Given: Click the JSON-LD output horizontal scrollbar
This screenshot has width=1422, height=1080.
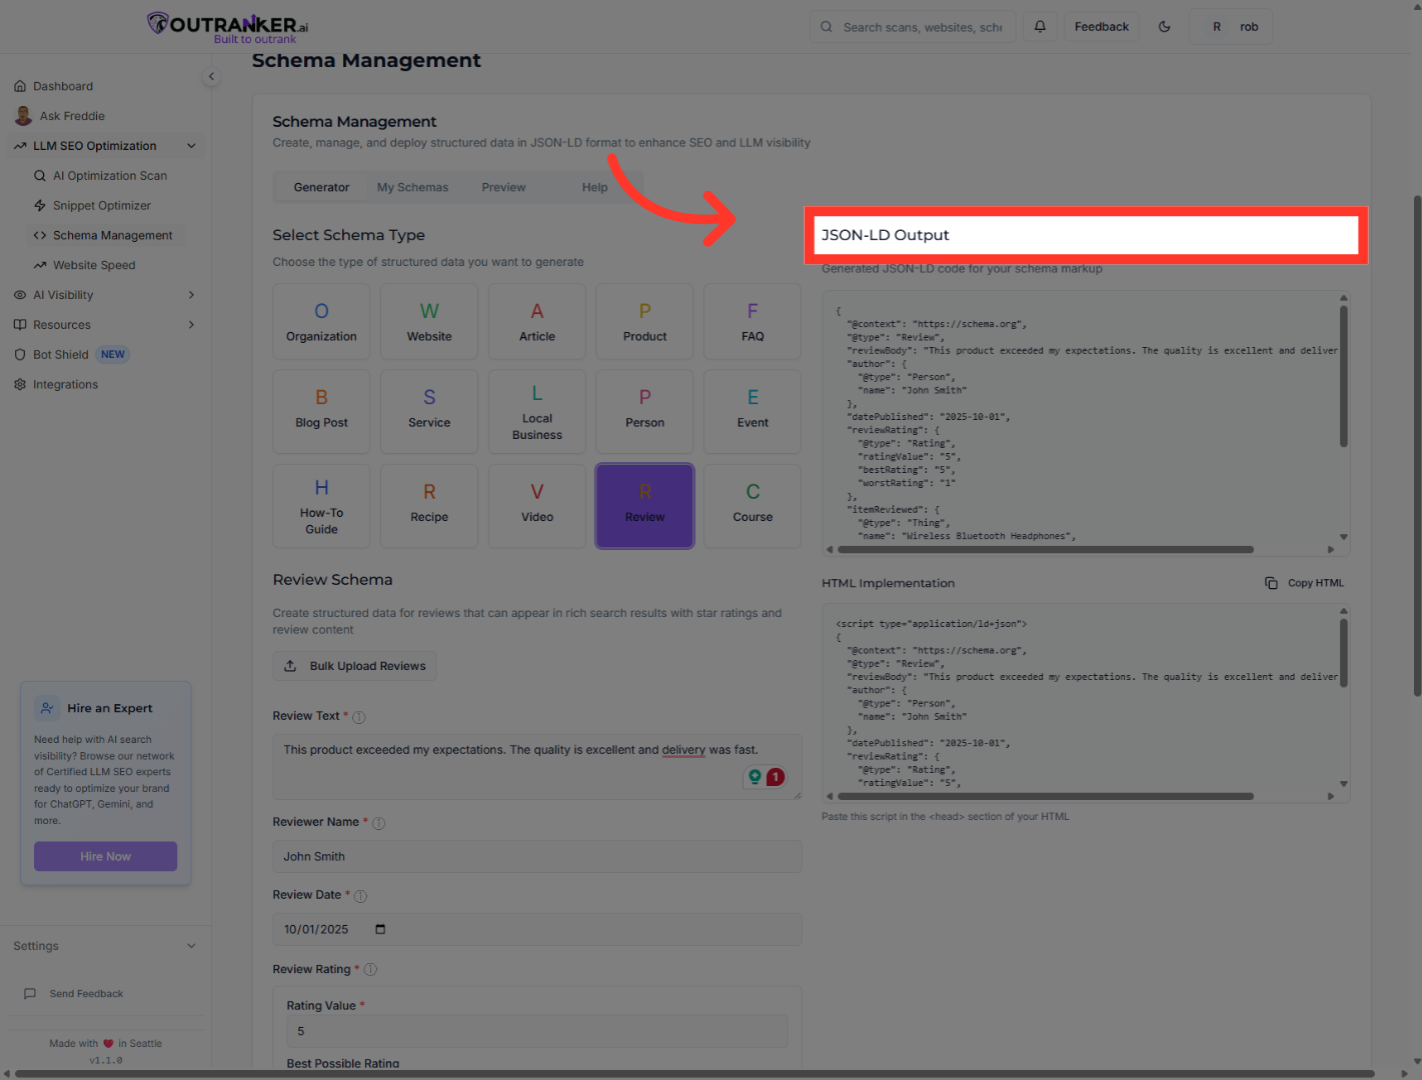Looking at the screenshot, I should coord(1045,549).
